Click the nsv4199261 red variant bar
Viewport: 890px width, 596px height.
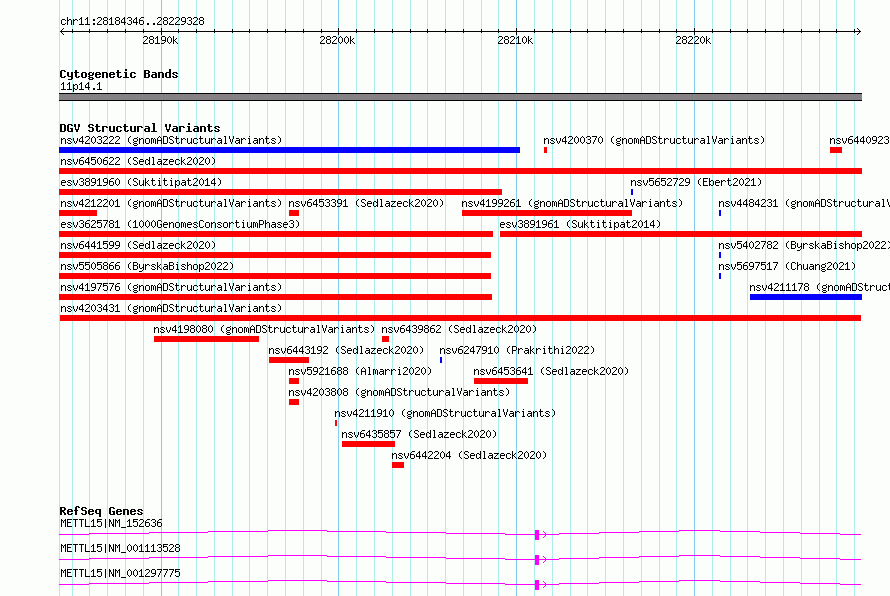click(547, 213)
